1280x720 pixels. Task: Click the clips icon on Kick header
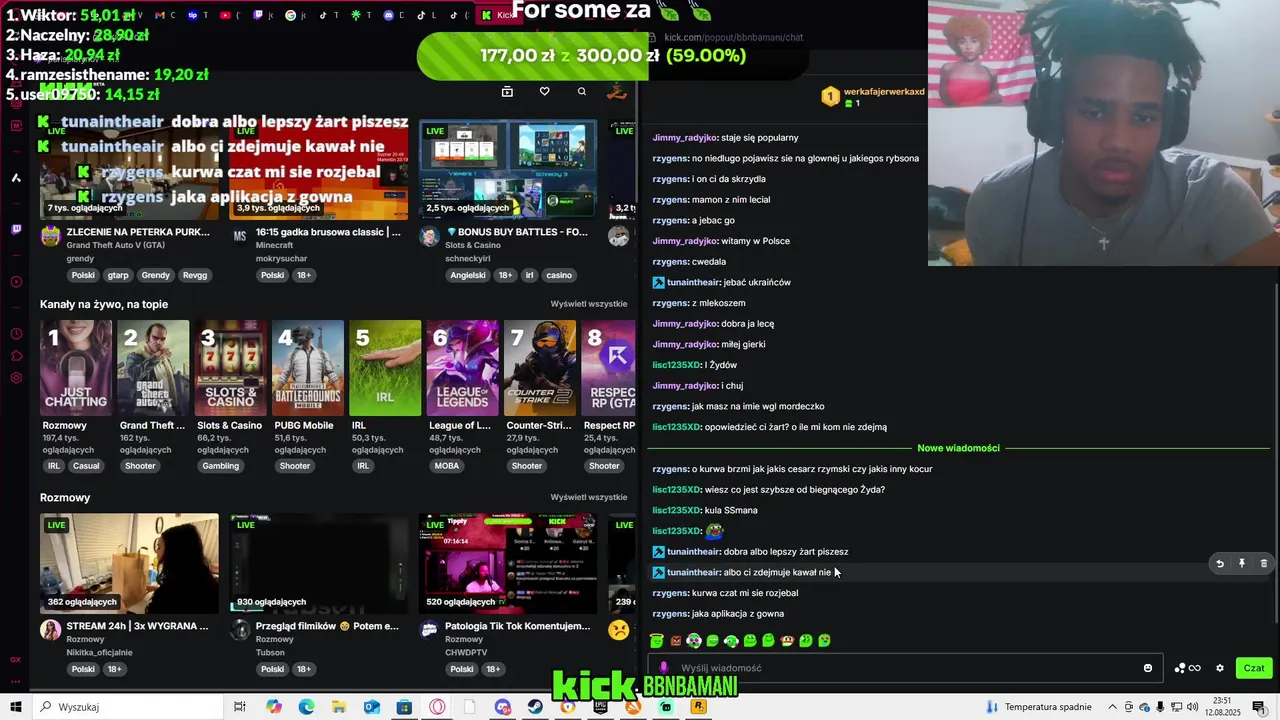[x=507, y=91]
